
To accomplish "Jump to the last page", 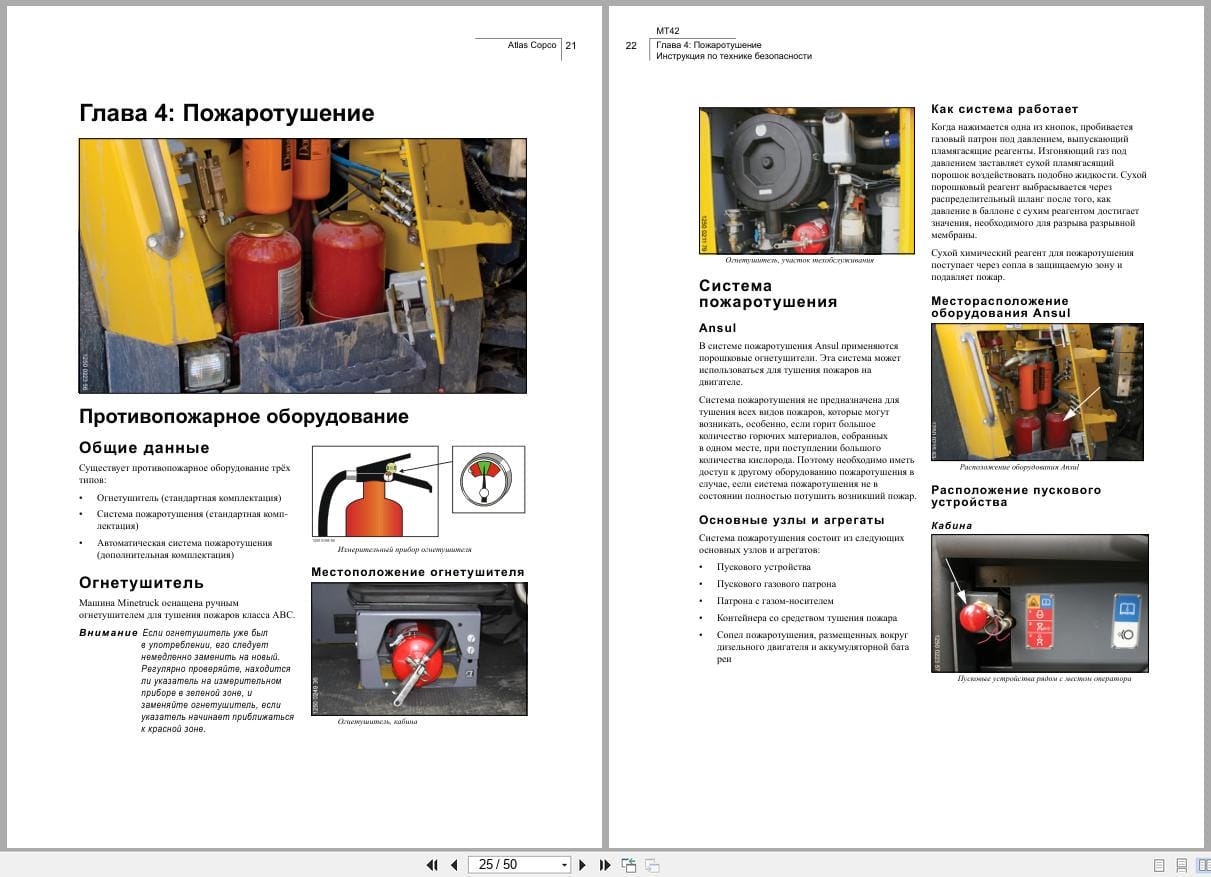I will [x=604, y=865].
